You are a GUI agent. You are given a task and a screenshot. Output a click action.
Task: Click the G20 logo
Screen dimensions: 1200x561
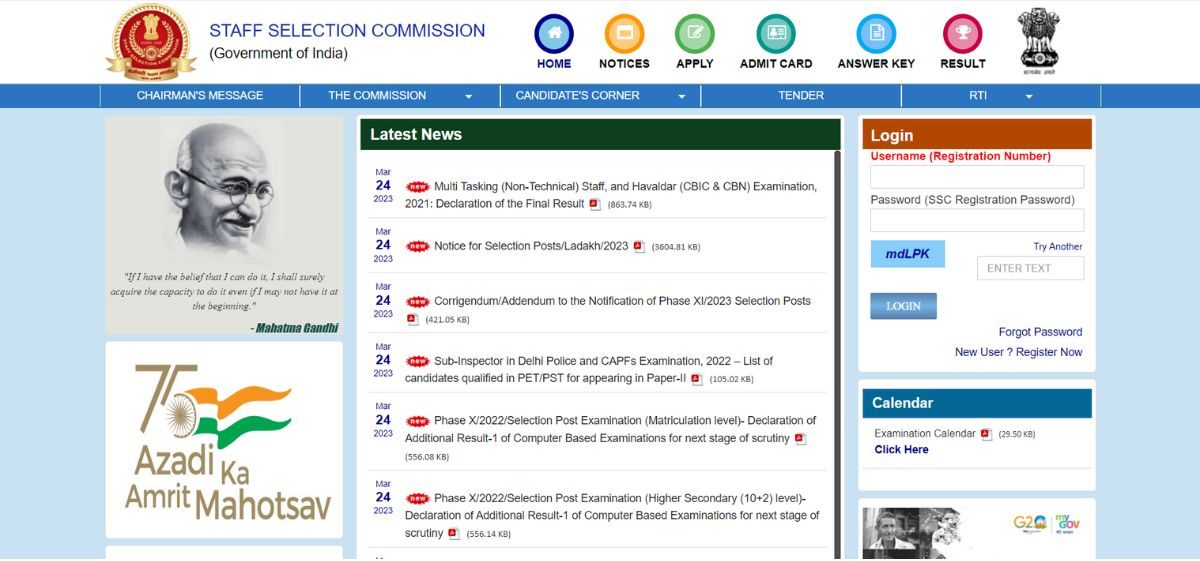point(1029,523)
